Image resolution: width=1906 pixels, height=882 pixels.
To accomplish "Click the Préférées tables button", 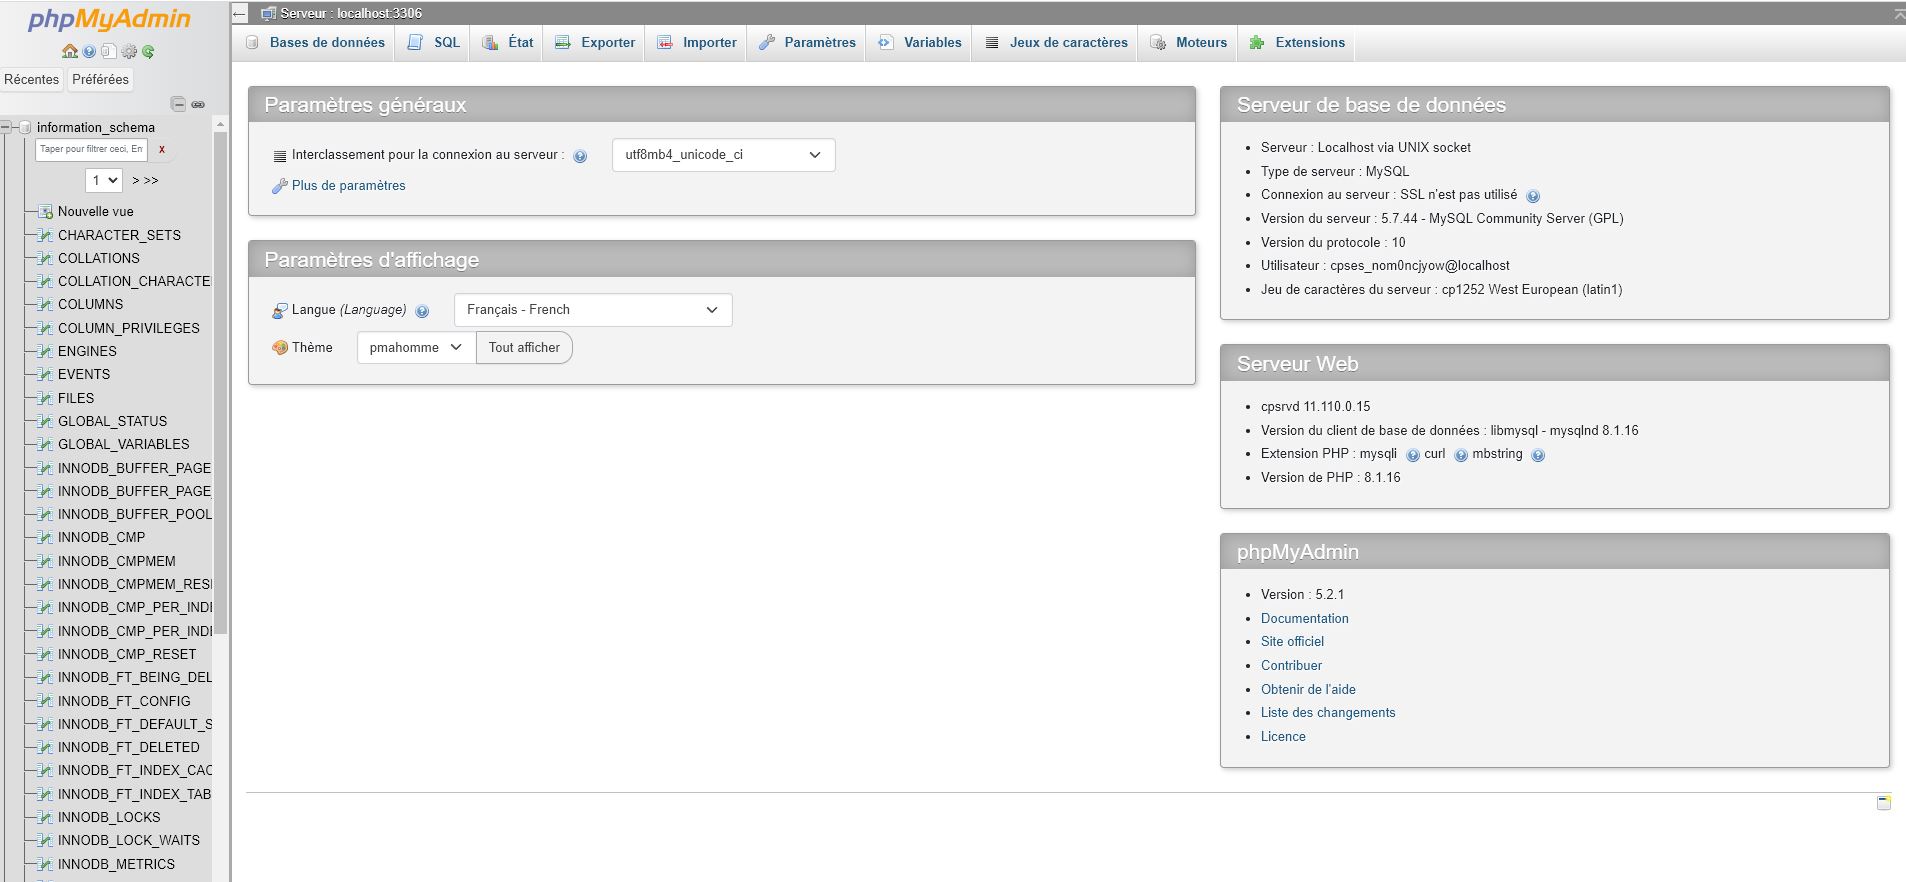I will pyautogui.click(x=100, y=79).
